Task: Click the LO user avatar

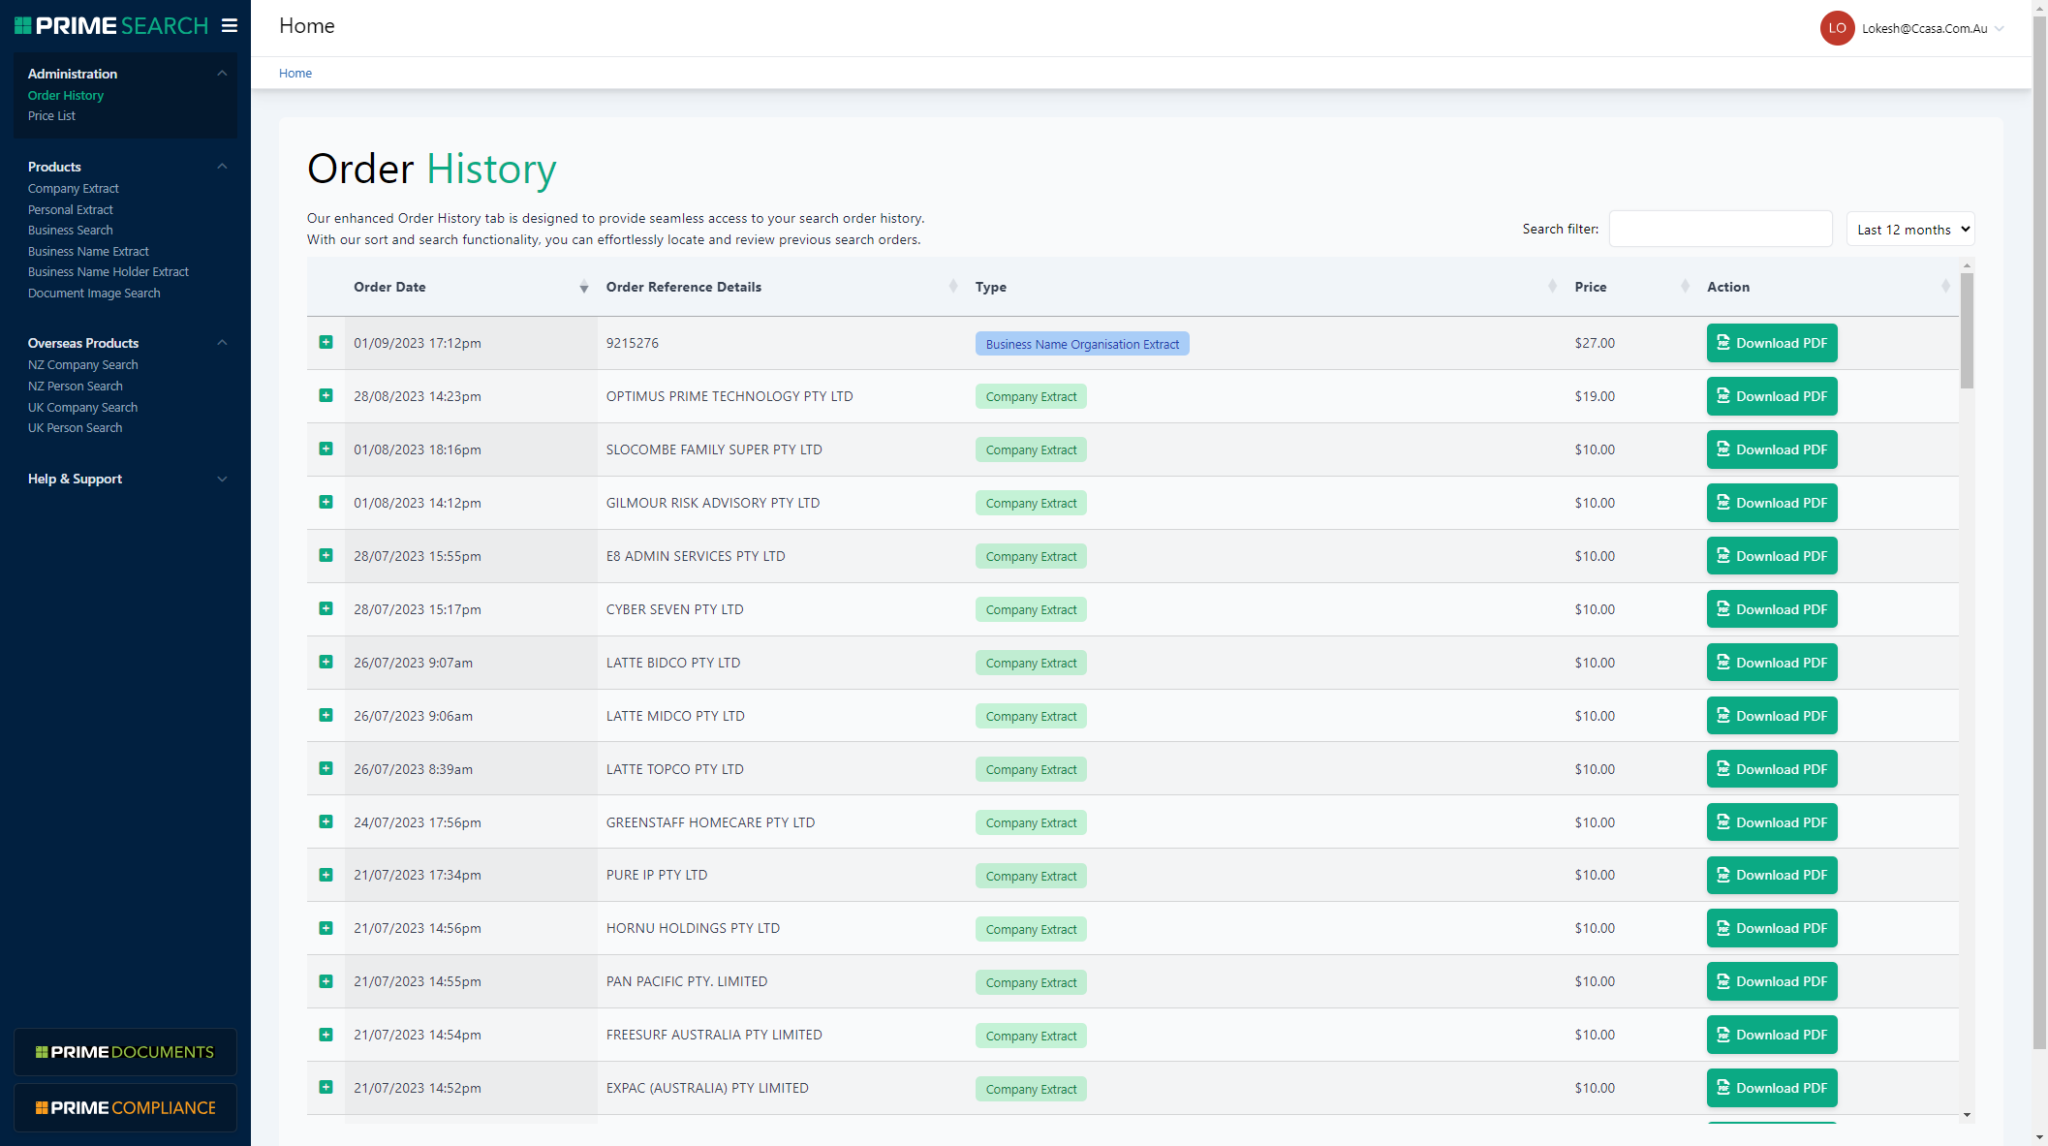Action: tap(1836, 28)
